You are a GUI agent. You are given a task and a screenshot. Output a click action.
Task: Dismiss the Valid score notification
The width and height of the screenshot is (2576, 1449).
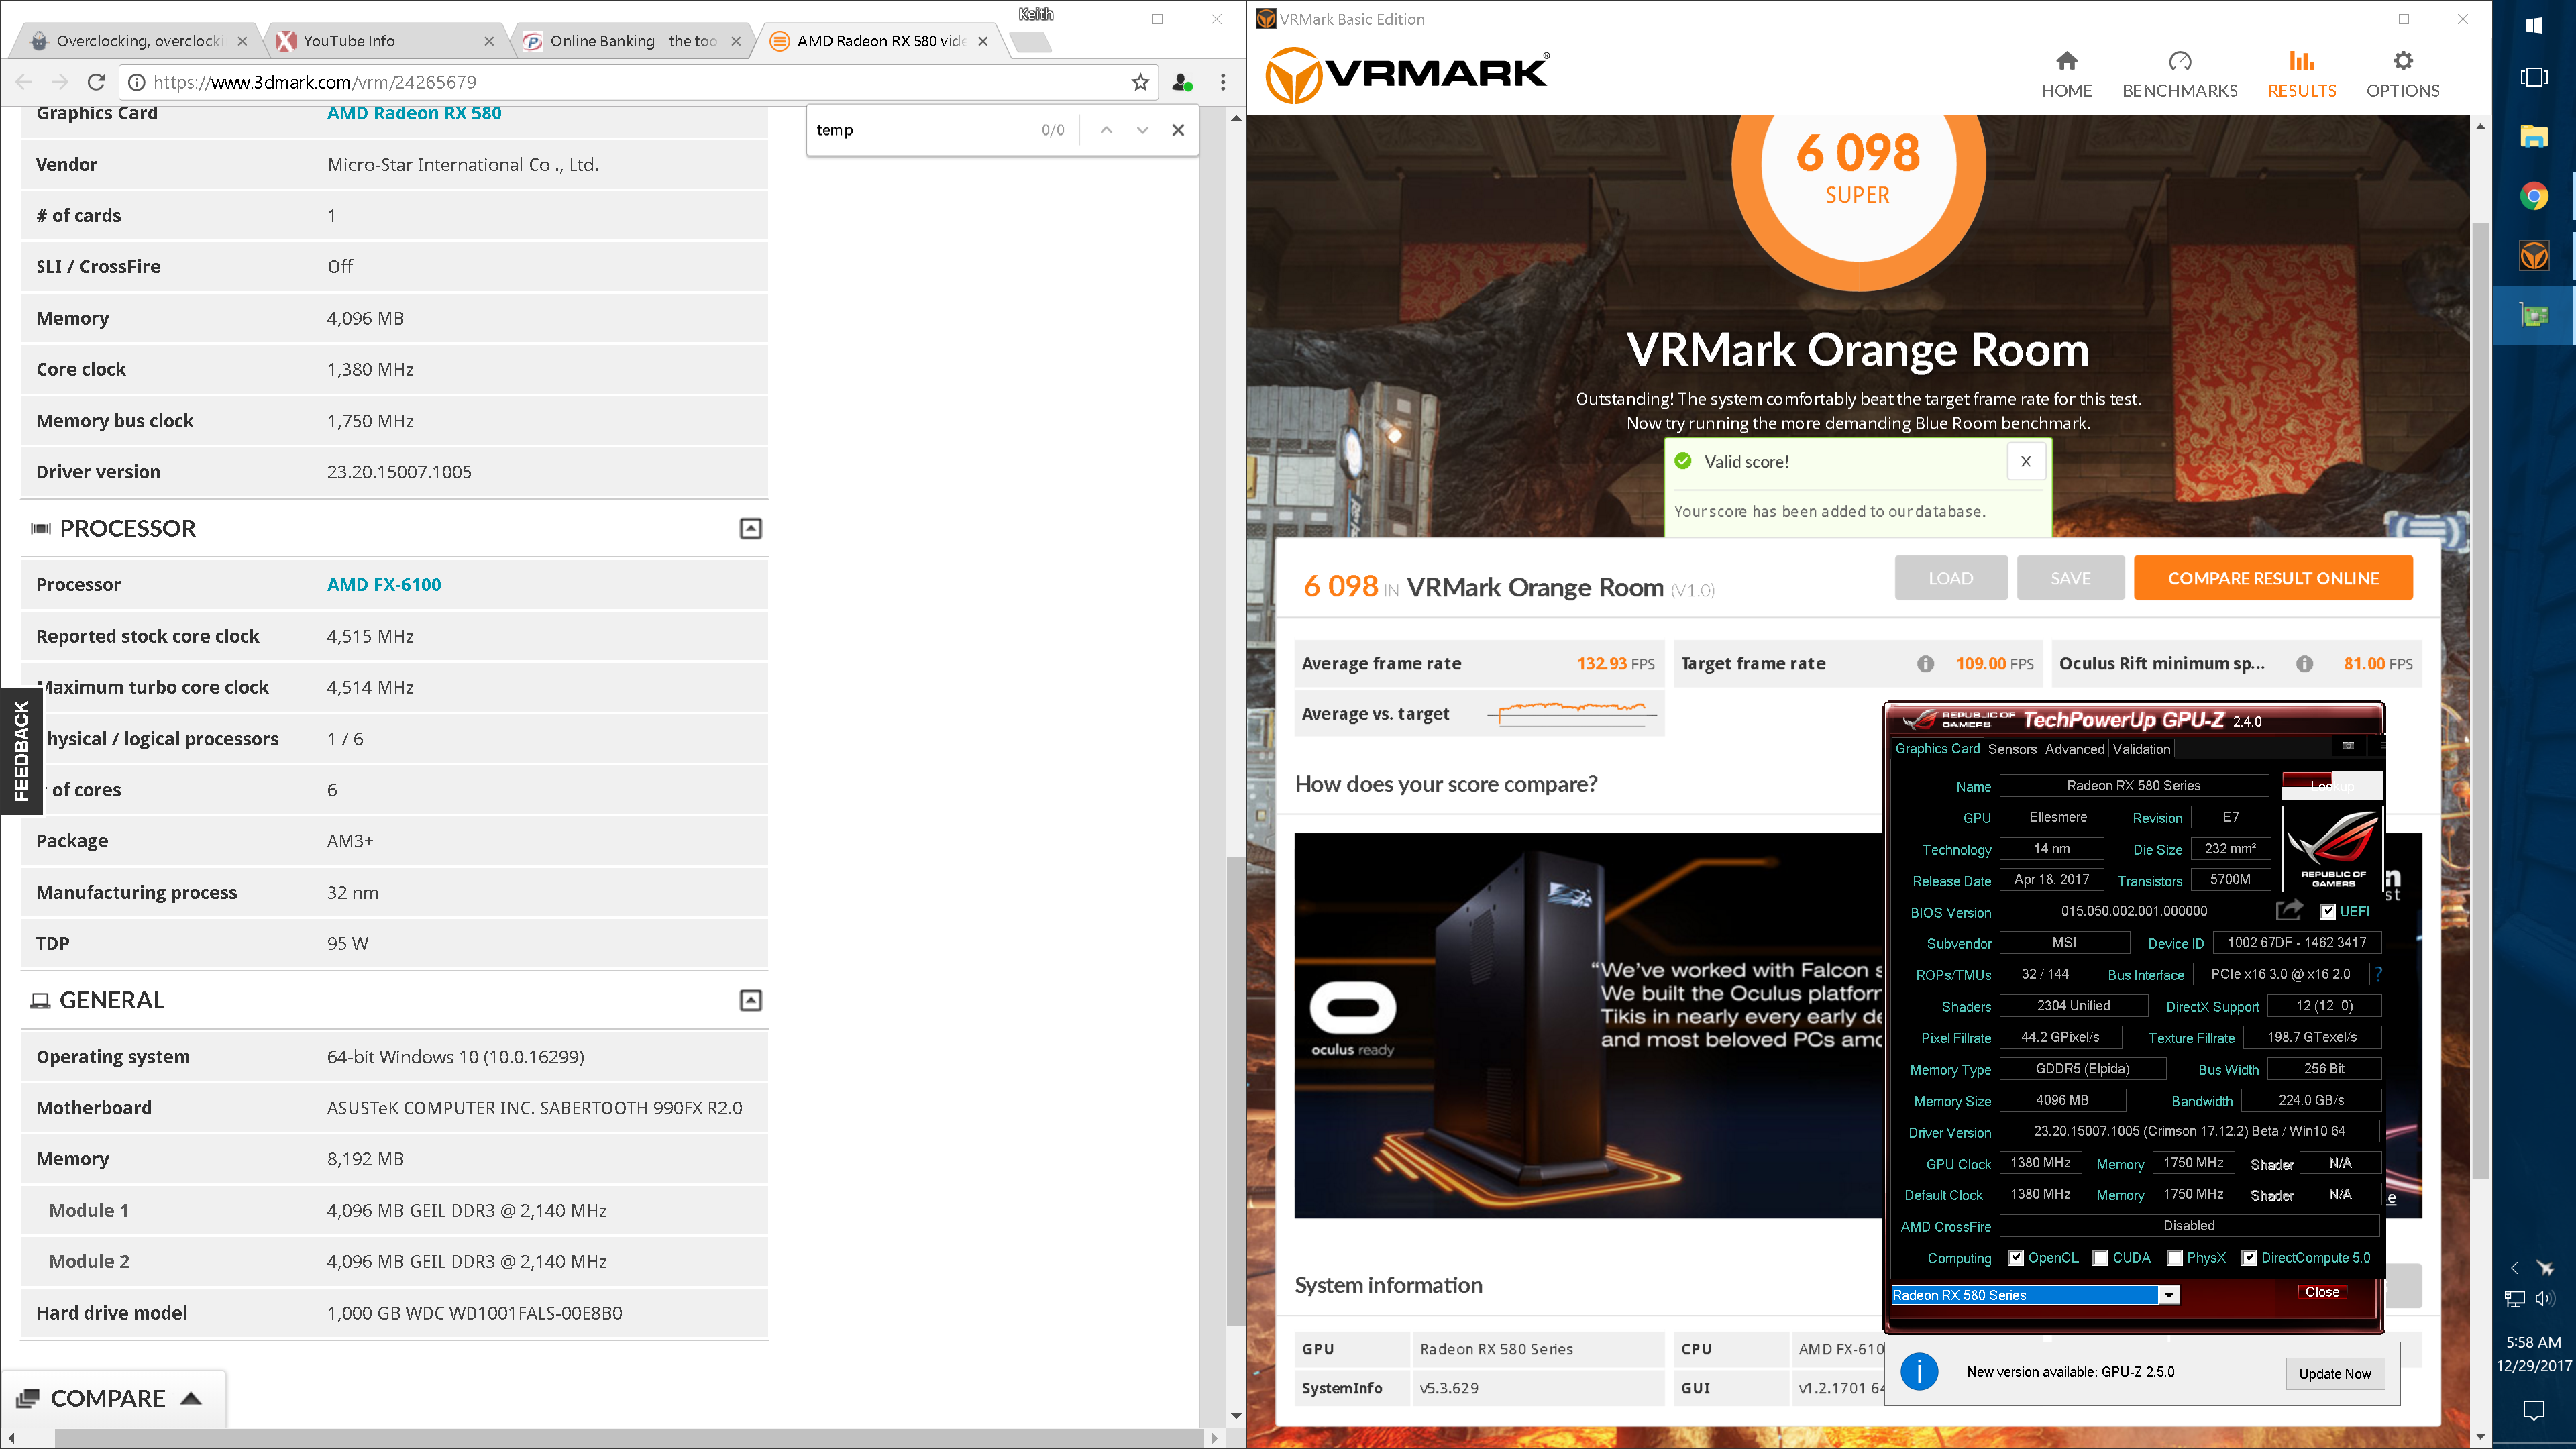click(2025, 461)
